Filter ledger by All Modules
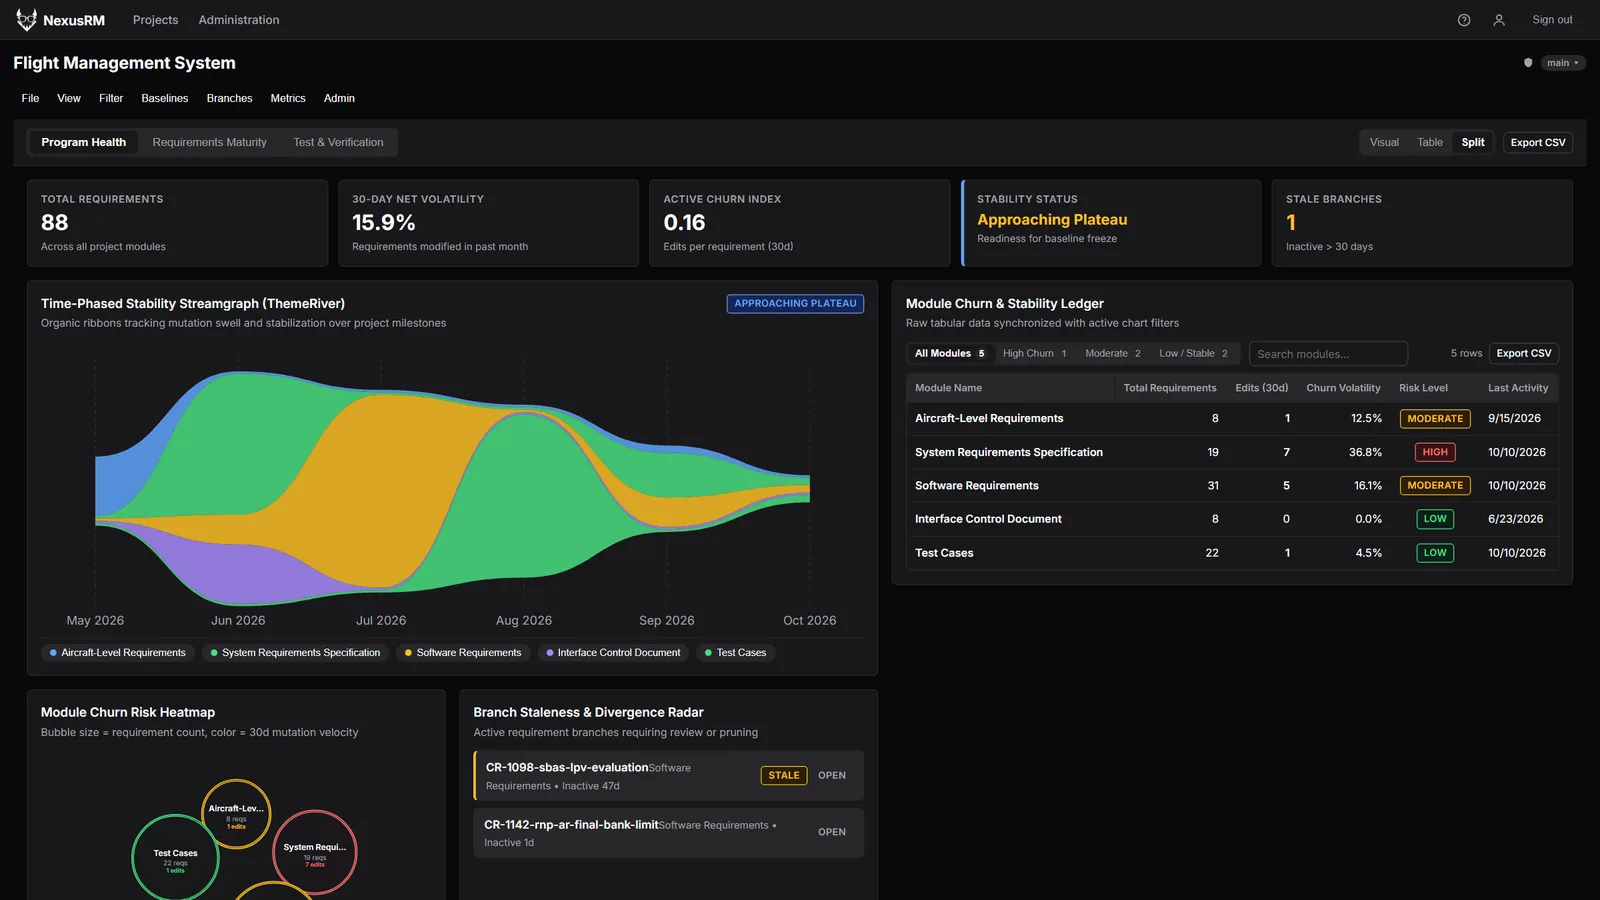 (950, 353)
